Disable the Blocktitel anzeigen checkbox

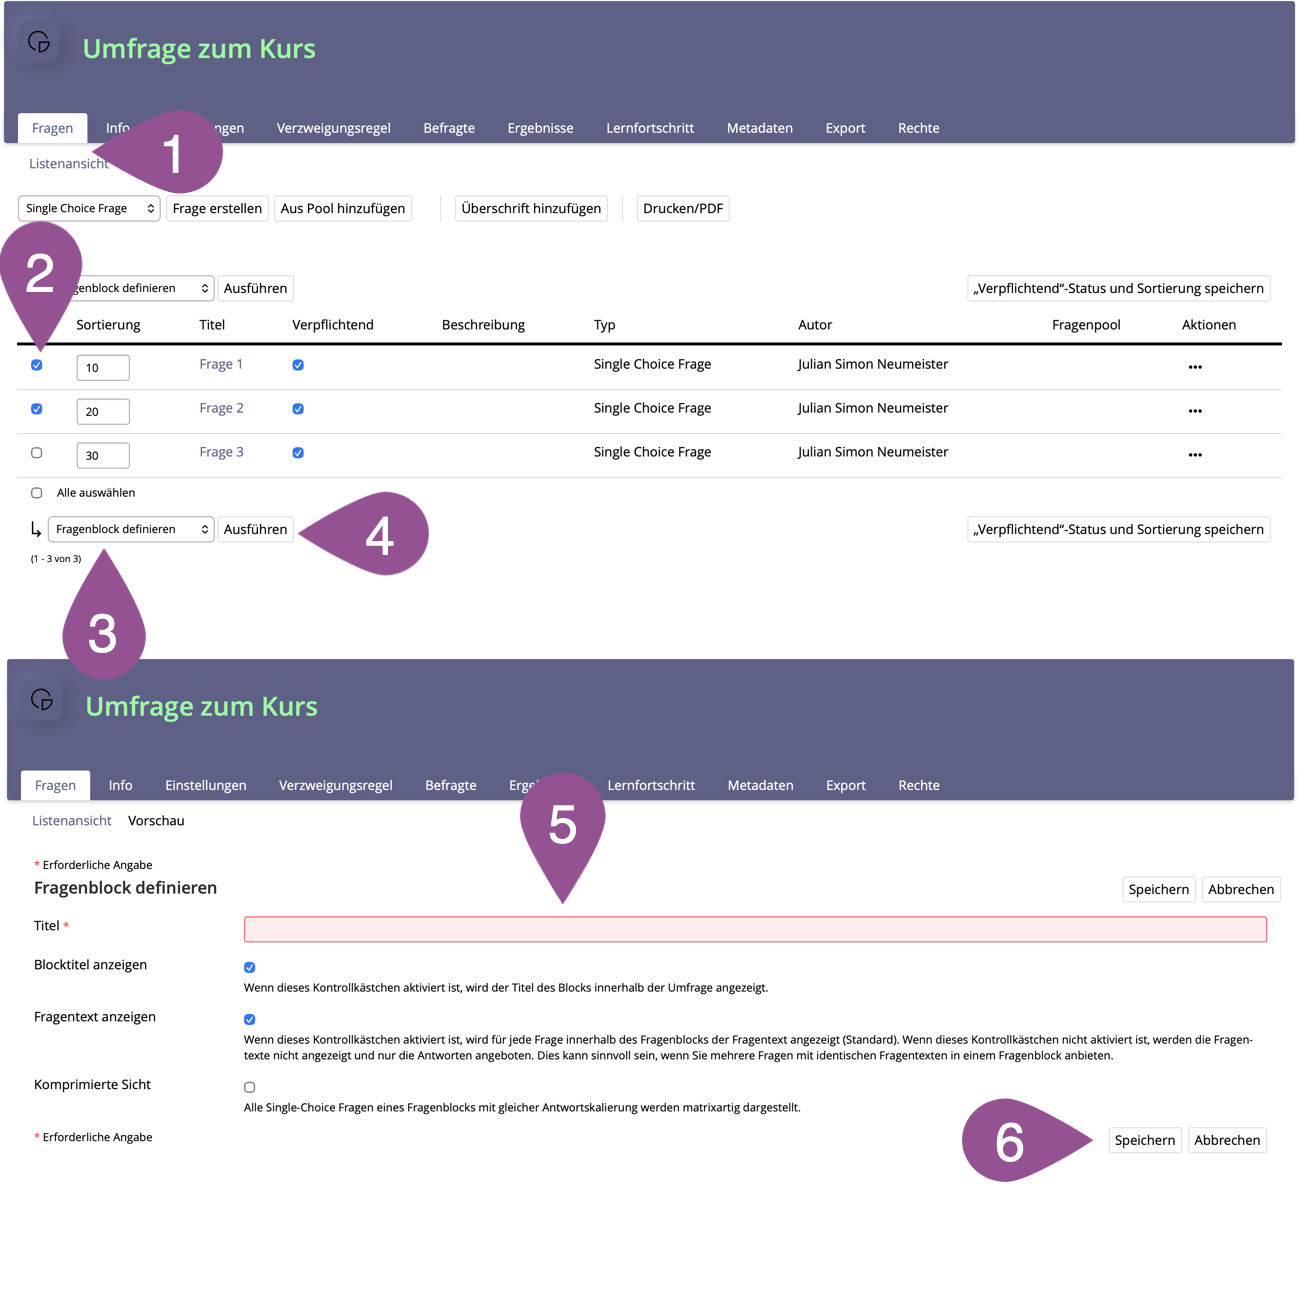[250, 967]
